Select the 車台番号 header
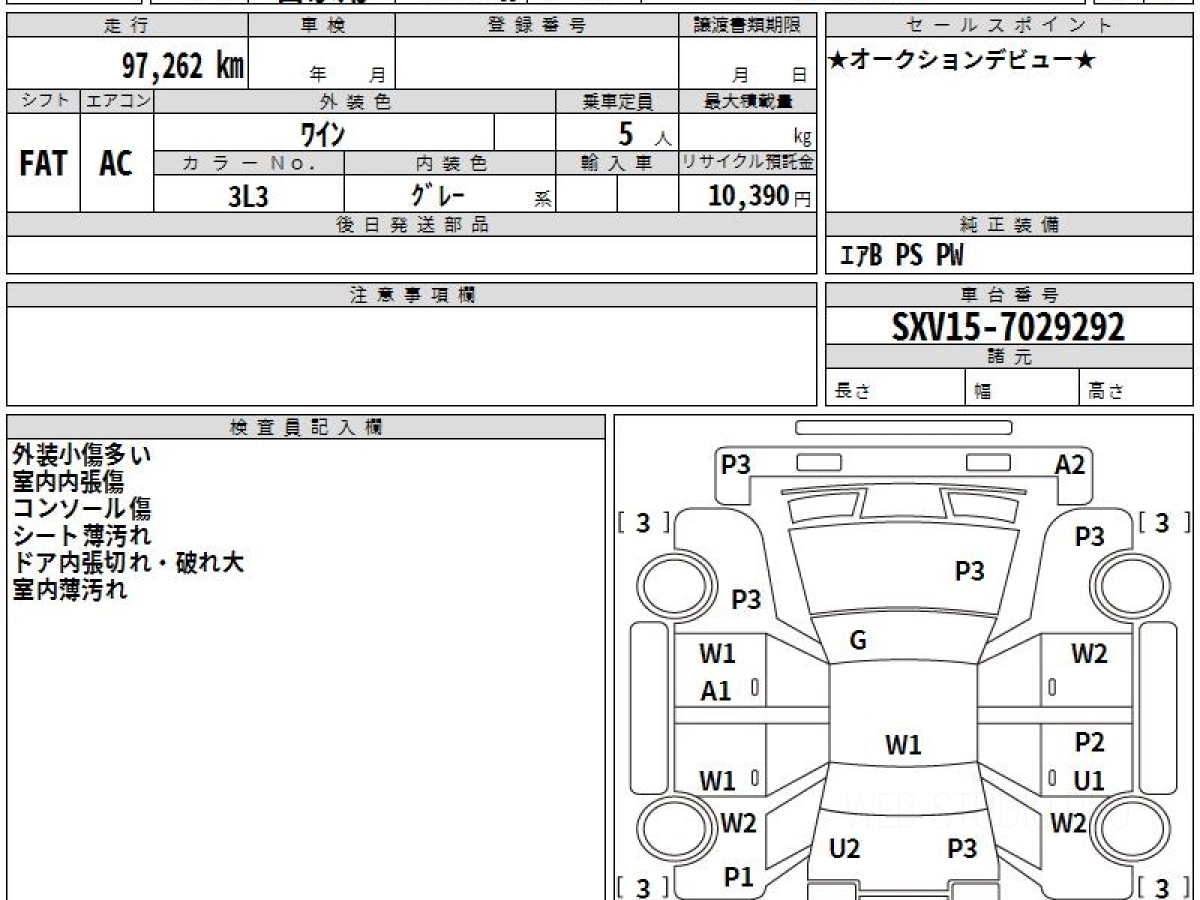This screenshot has height=900, width=1200. (x=1009, y=295)
